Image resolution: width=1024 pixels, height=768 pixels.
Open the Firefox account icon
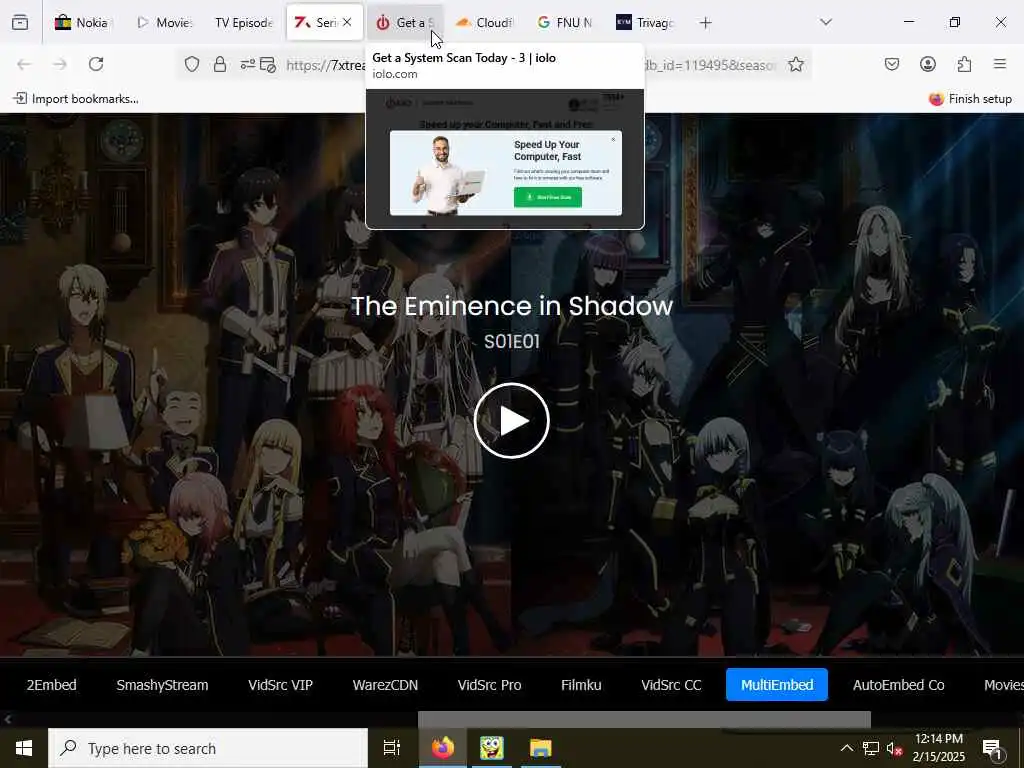click(928, 64)
